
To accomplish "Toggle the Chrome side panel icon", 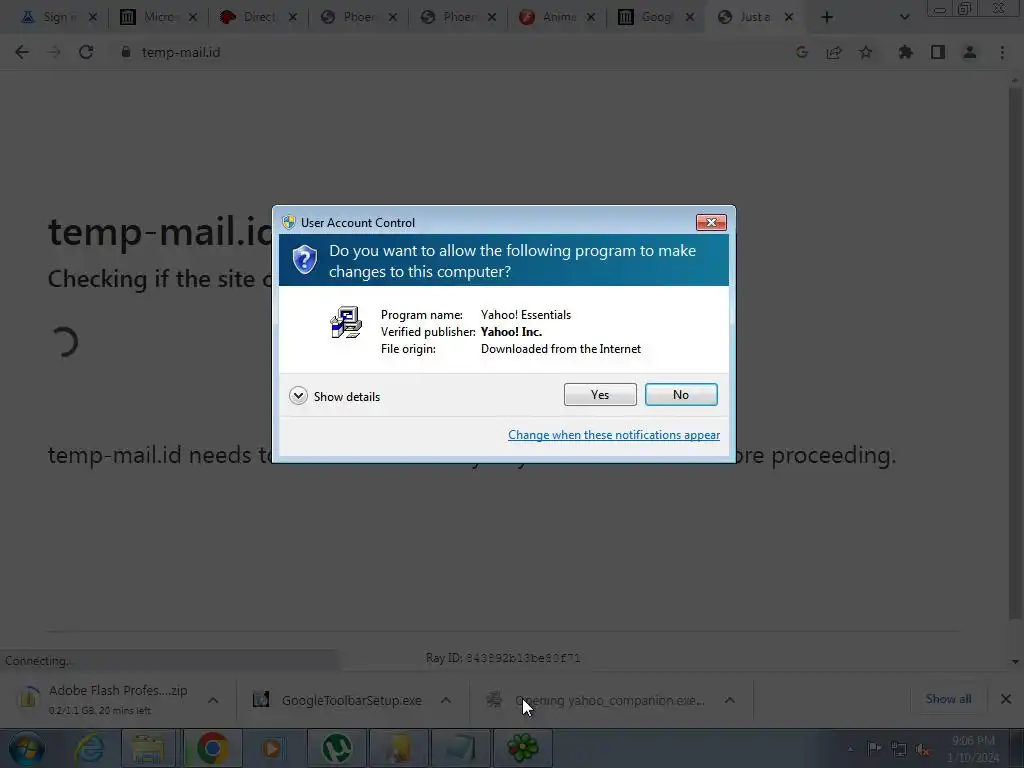I will pyautogui.click(x=938, y=52).
